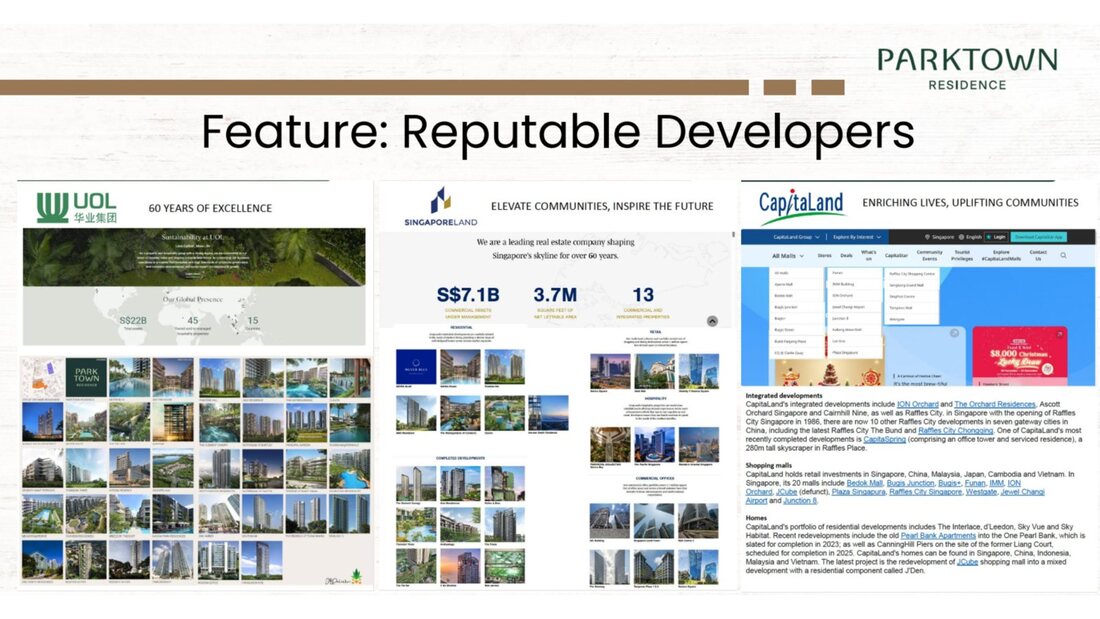Click the Singapore Land page scrollbar

(734, 234)
